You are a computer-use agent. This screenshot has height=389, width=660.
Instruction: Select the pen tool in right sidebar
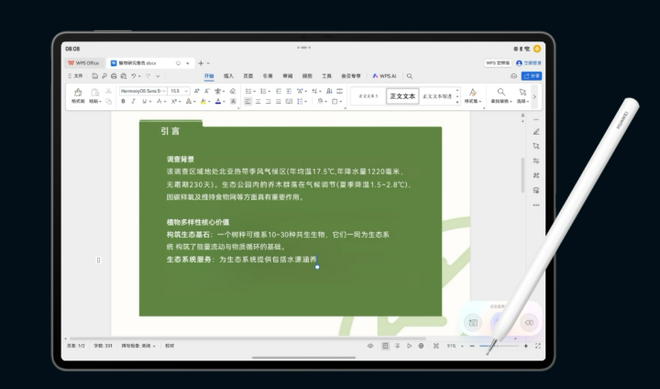coord(536,132)
